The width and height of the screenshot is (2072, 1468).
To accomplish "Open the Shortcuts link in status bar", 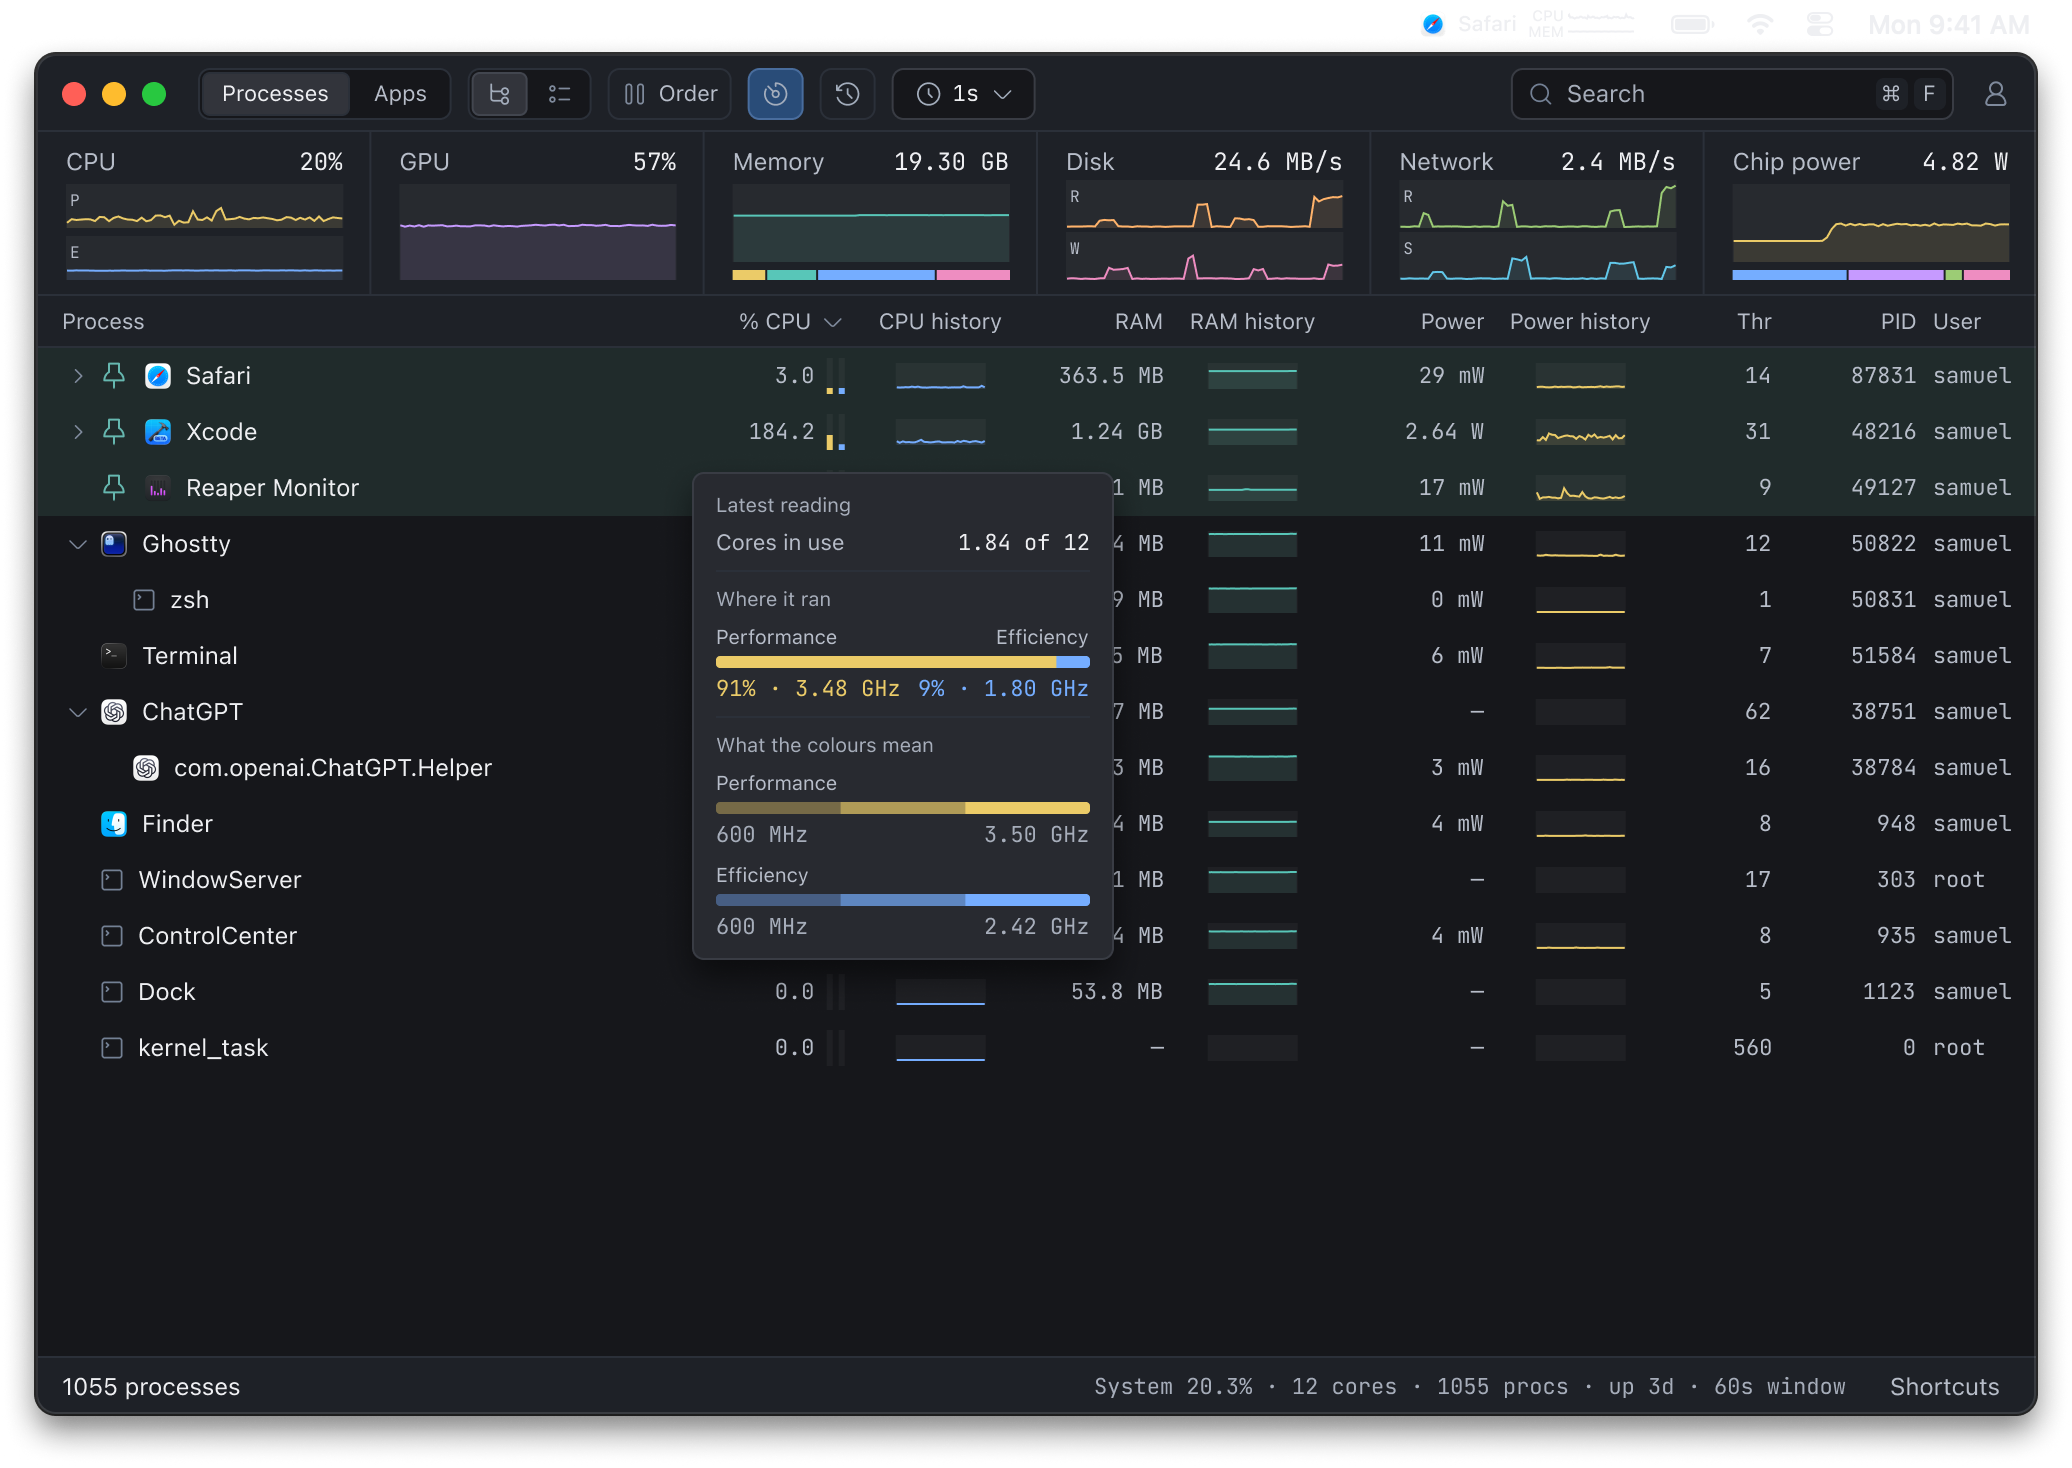I will coord(1944,1387).
